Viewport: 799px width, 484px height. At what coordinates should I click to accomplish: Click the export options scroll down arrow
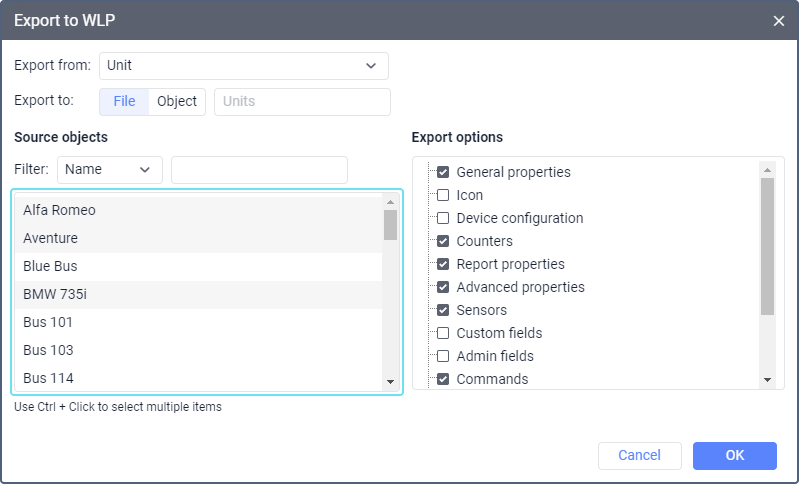pos(767,380)
